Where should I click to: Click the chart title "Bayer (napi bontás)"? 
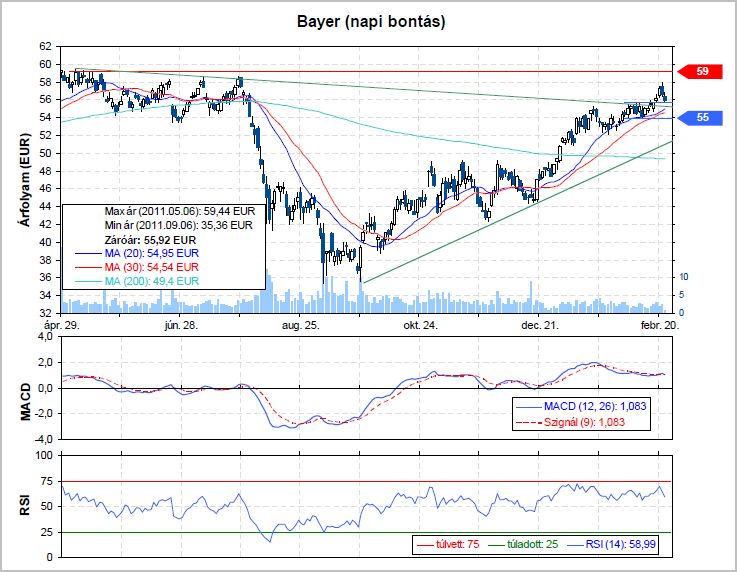click(x=371, y=22)
